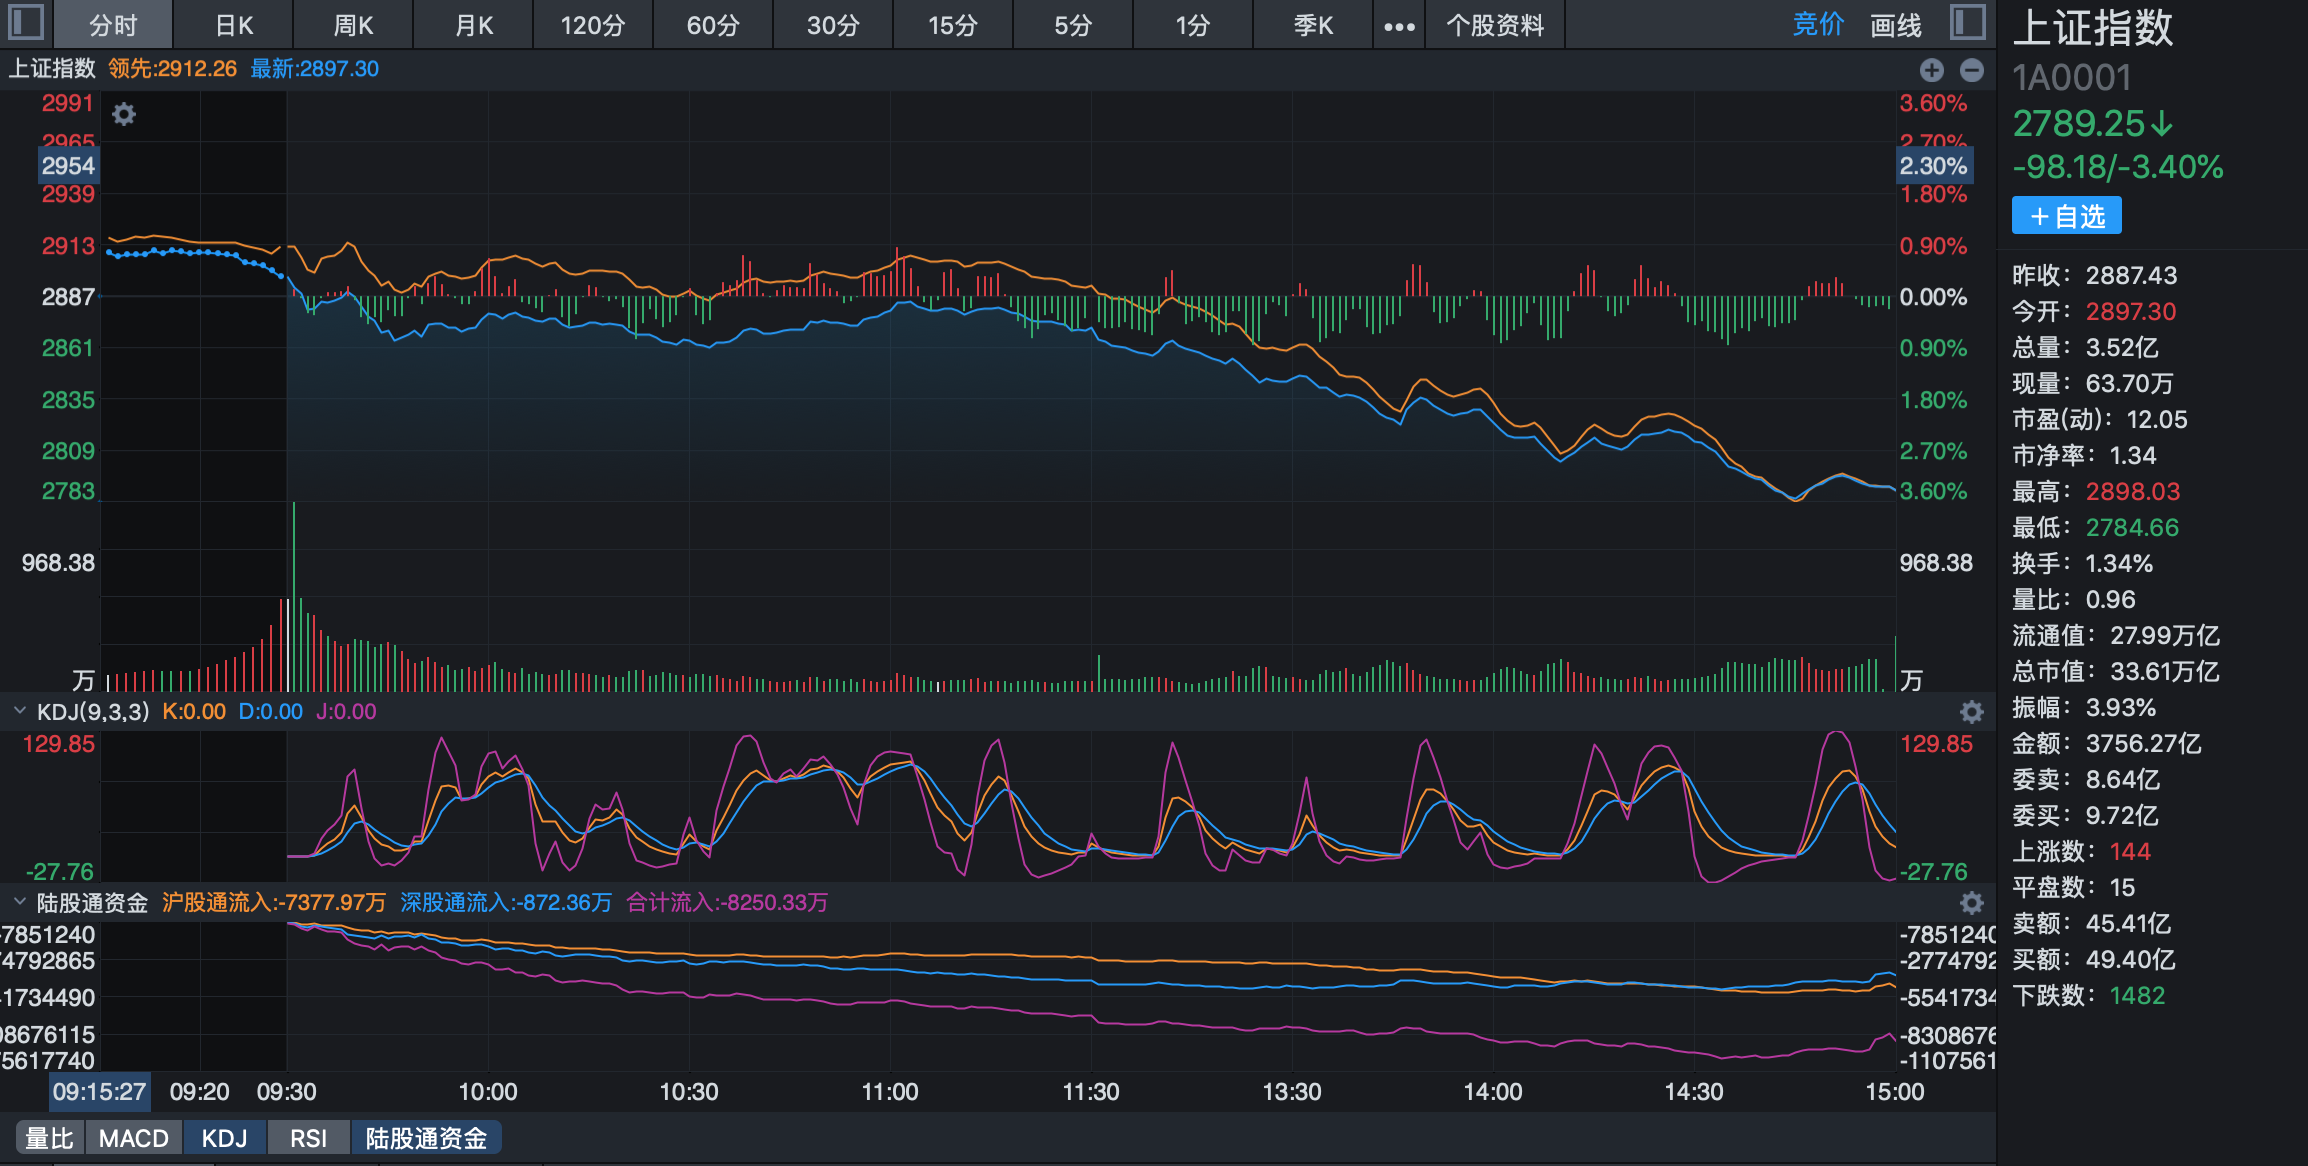This screenshot has height=1166, width=2308.
Task: Toggle the MACD indicator
Action: [134, 1138]
